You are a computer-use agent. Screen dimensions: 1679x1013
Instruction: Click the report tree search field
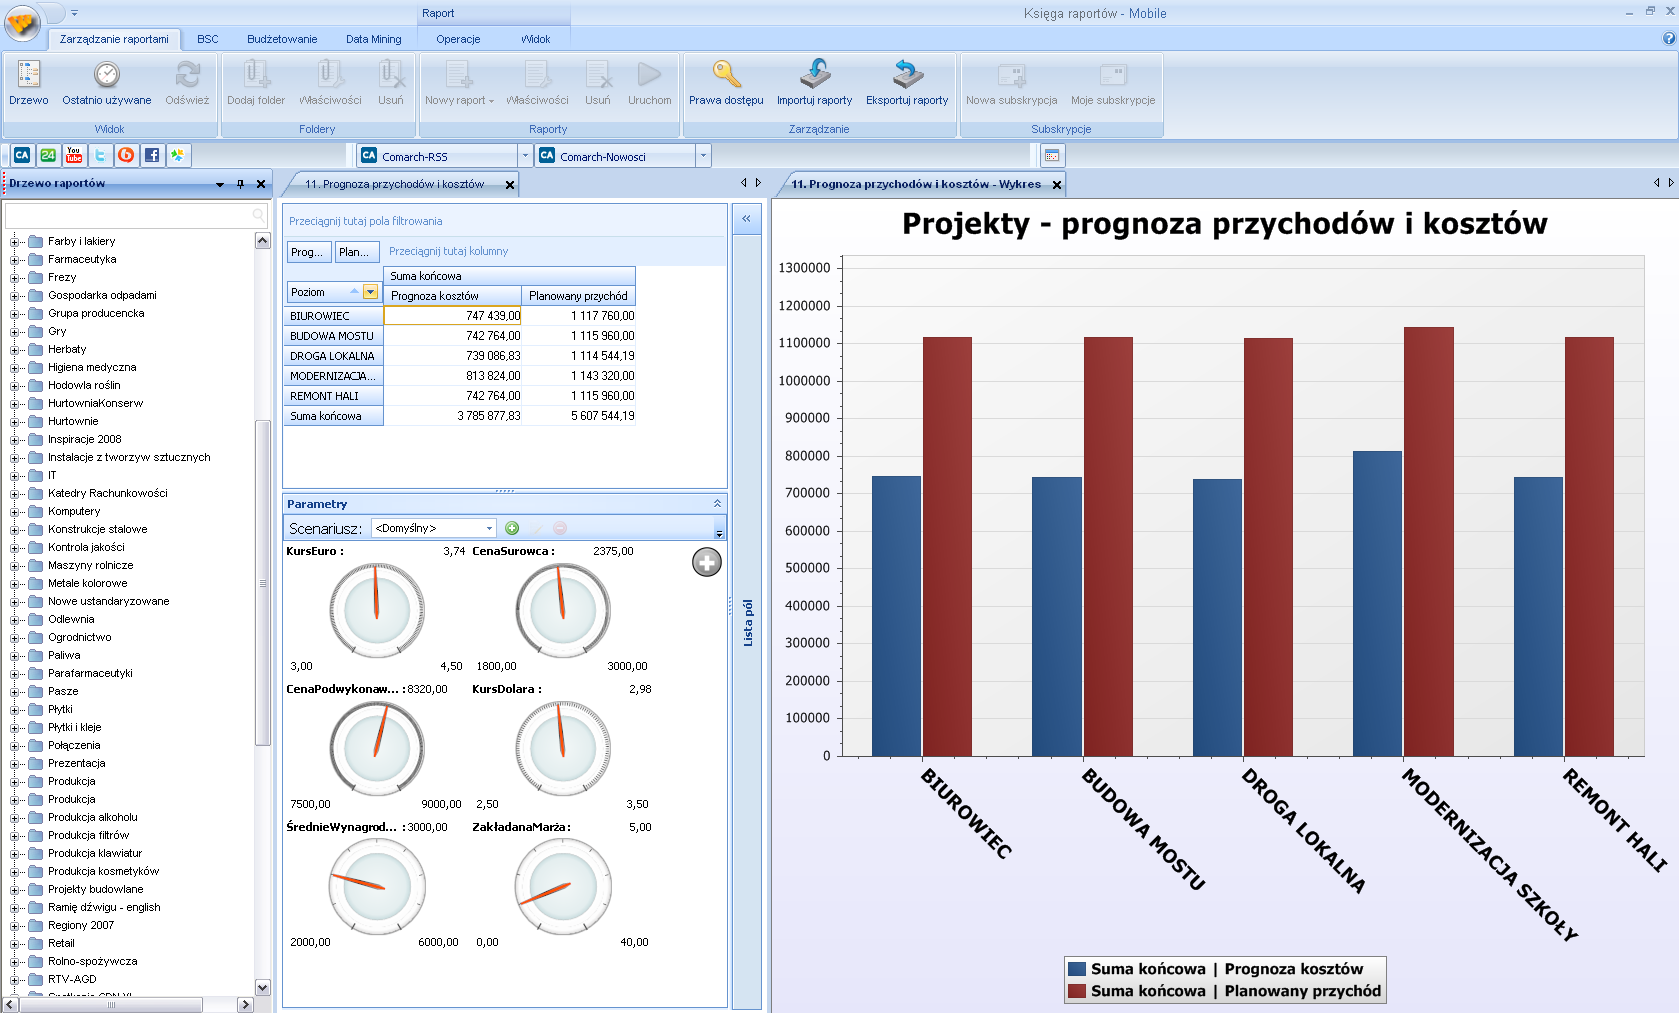(x=137, y=215)
